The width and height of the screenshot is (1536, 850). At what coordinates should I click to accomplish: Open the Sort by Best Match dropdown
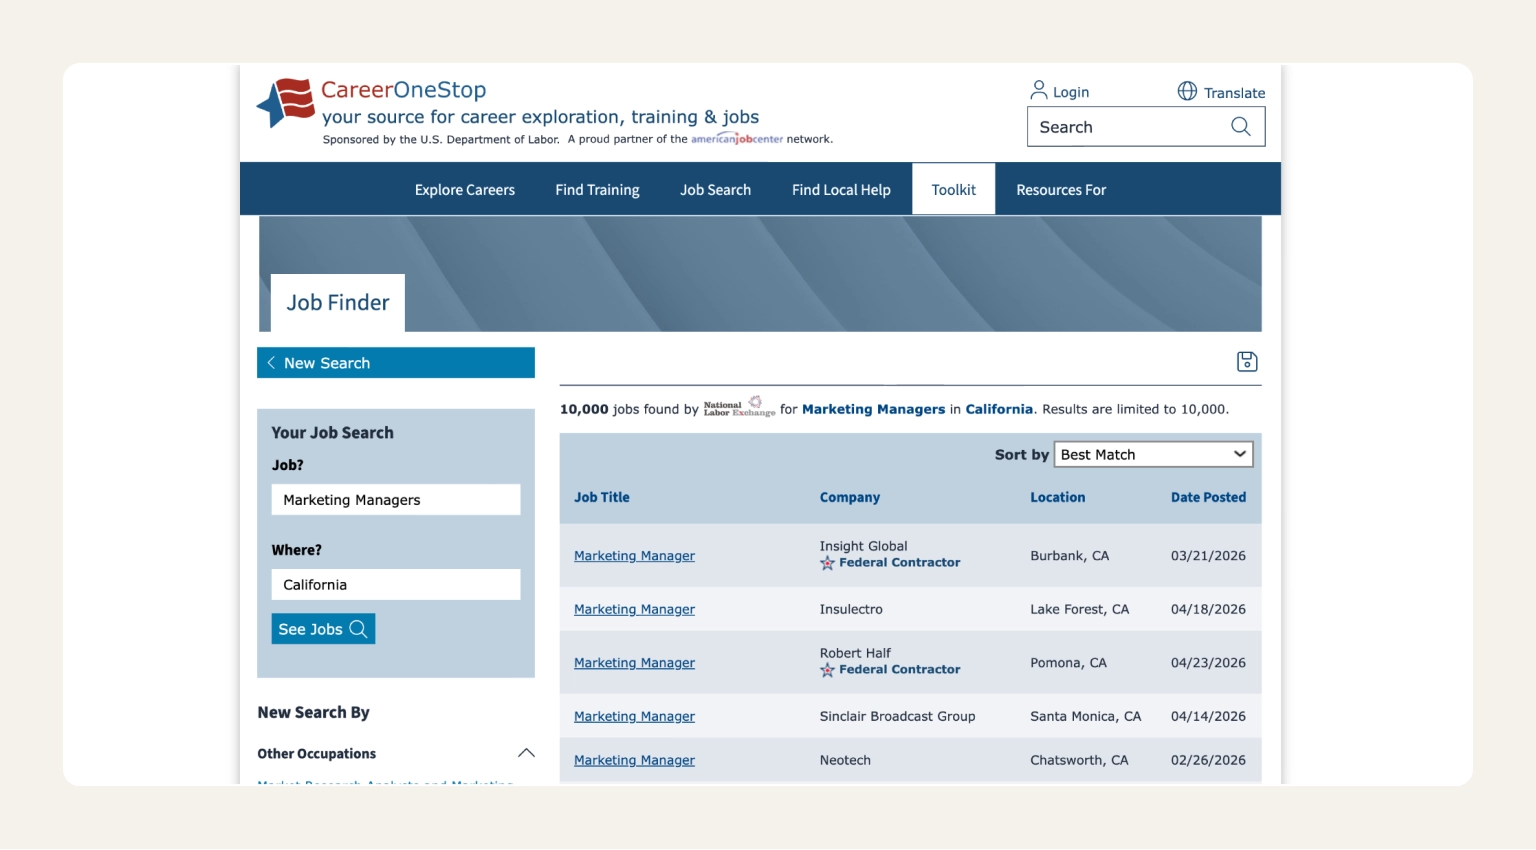point(1154,454)
